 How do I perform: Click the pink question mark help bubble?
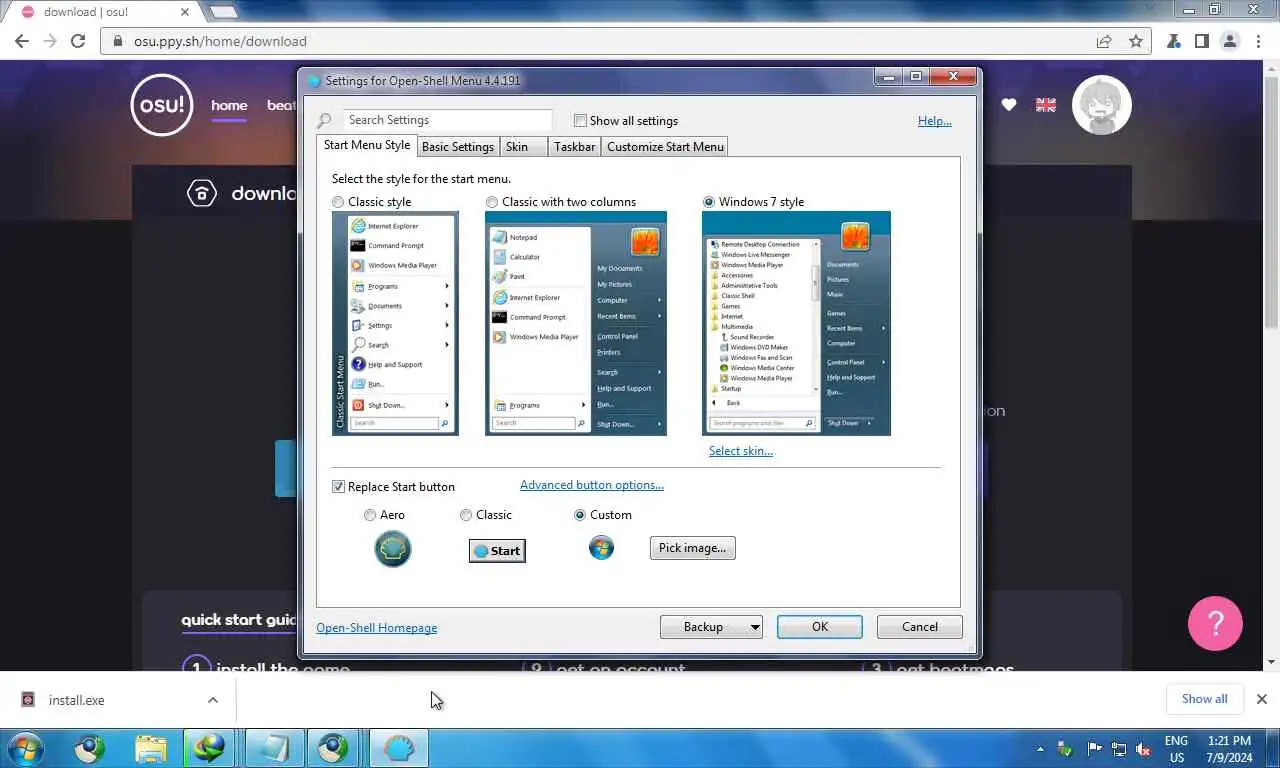pos(1215,623)
